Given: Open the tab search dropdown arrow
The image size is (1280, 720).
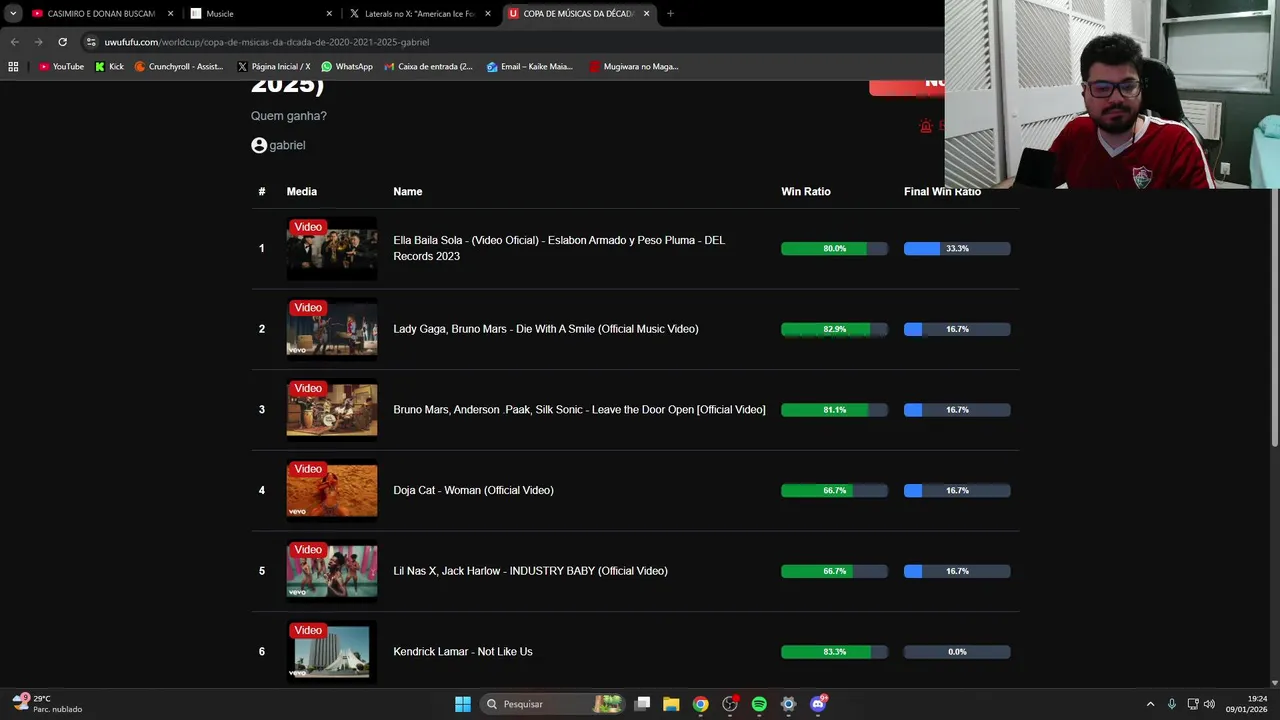Looking at the screenshot, I should [13, 14].
